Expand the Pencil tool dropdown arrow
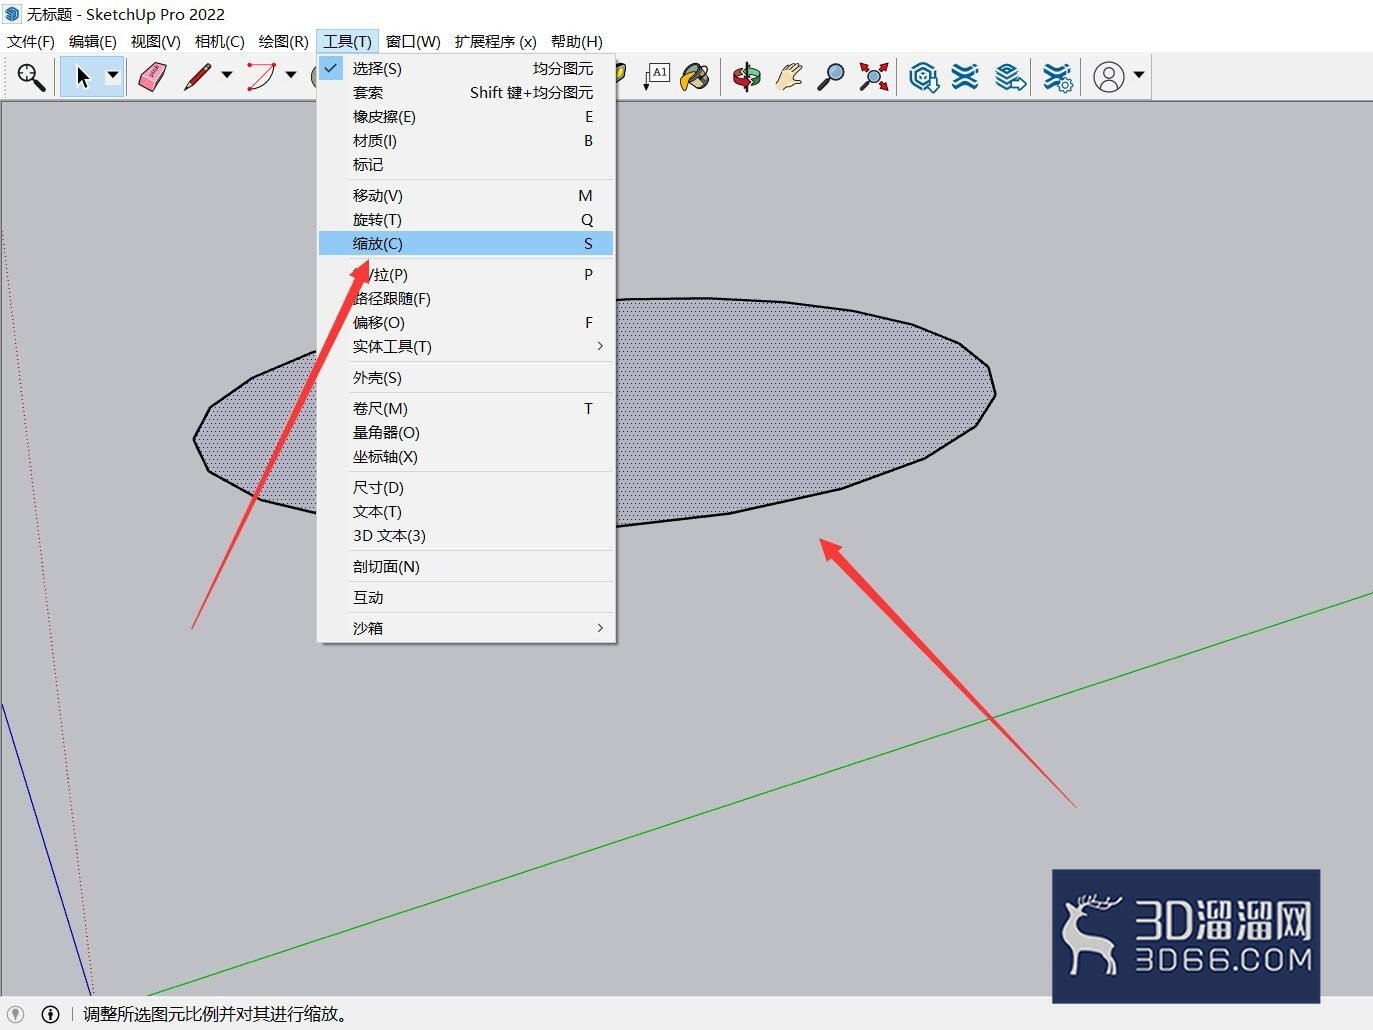This screenshot has width=1373, height=1030. click(x=227, y=76)
